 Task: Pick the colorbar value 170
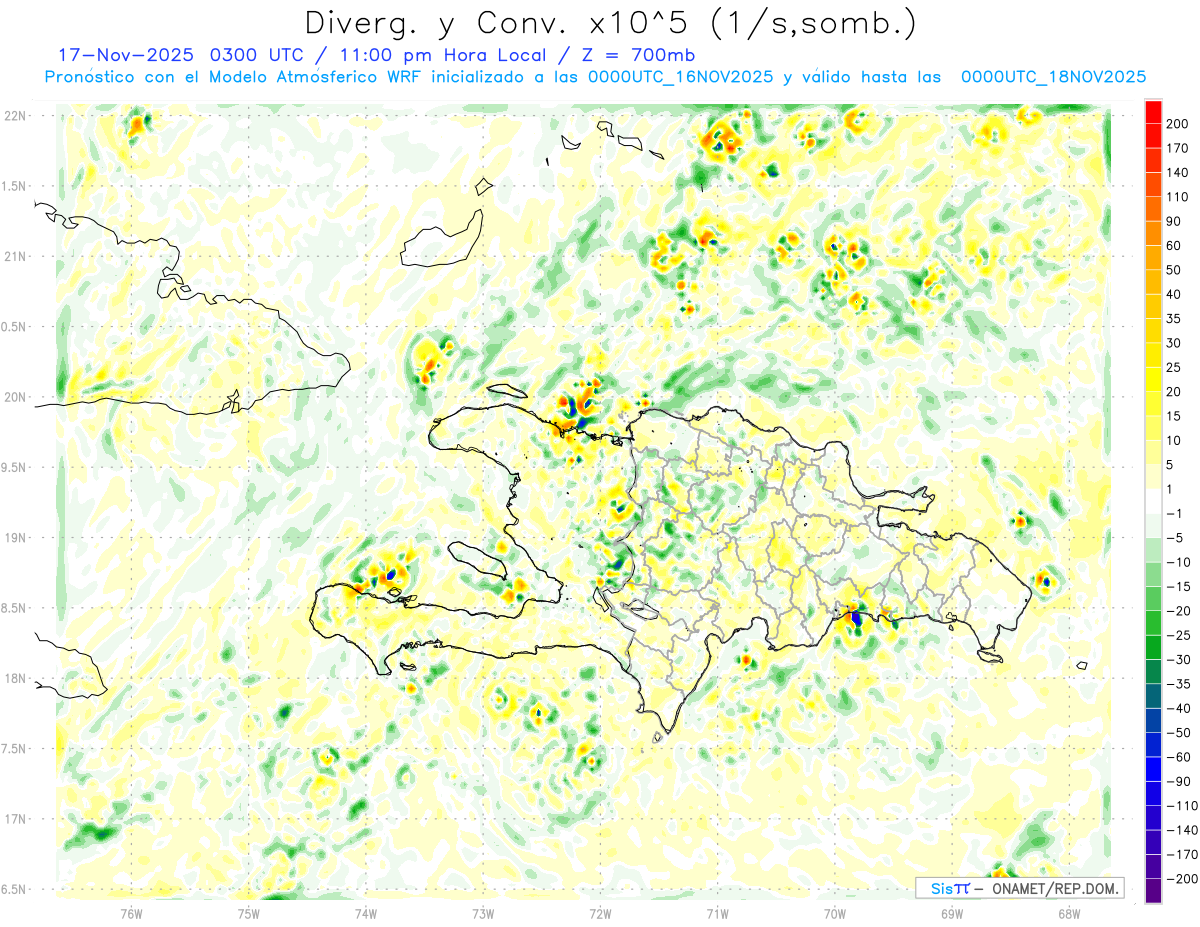1176,148
